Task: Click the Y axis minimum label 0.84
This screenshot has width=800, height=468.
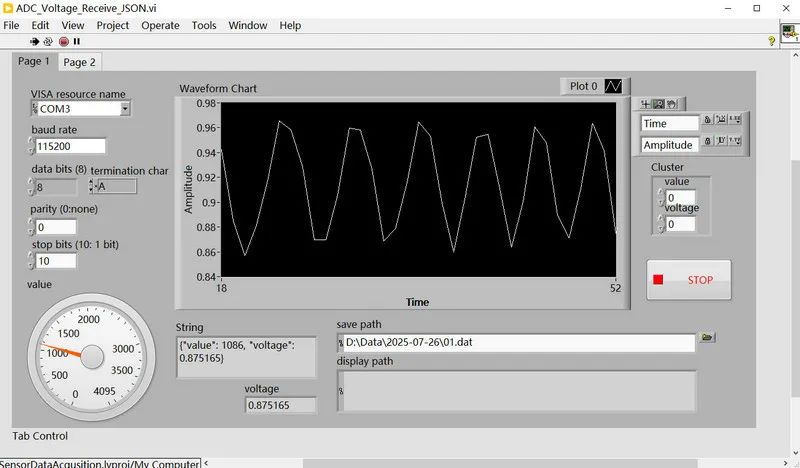Action: (x=206, y=277)
